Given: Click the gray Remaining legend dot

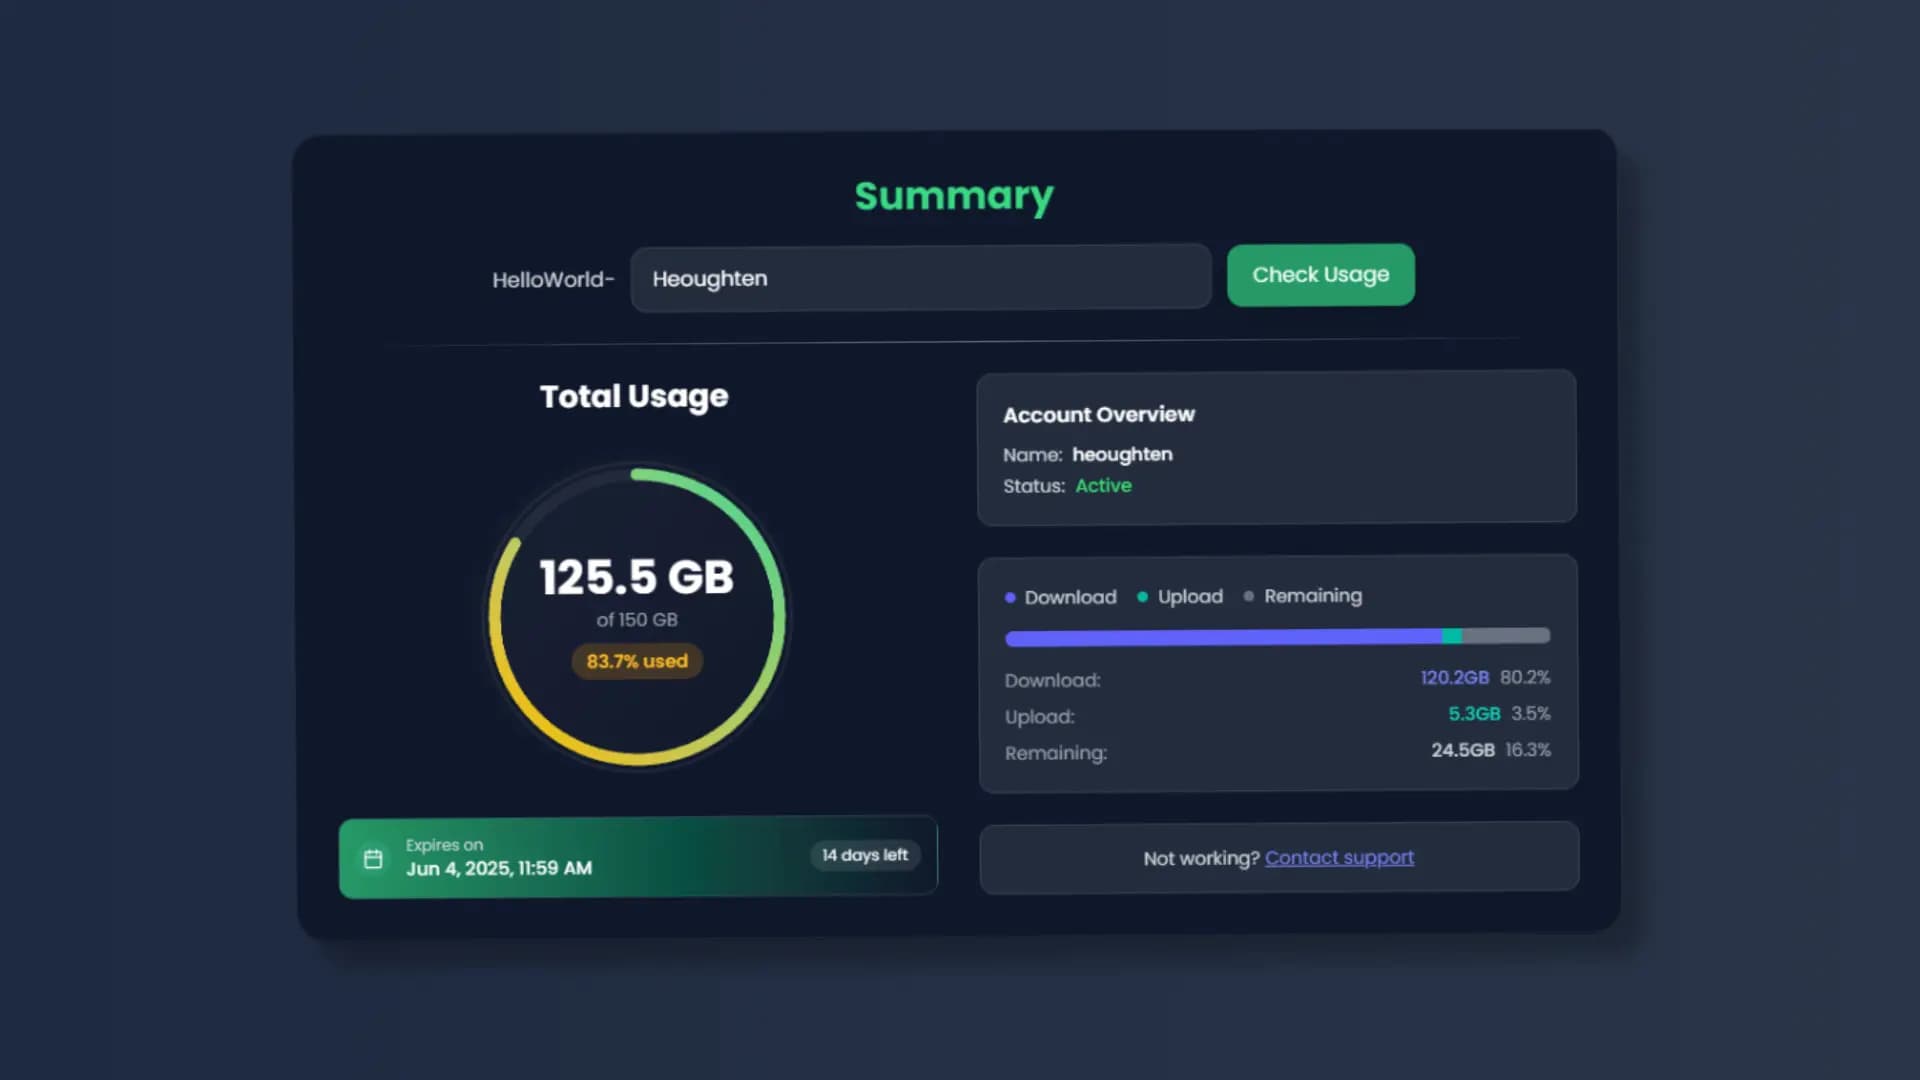Looking at the screenshot, I should [1248, 596].
